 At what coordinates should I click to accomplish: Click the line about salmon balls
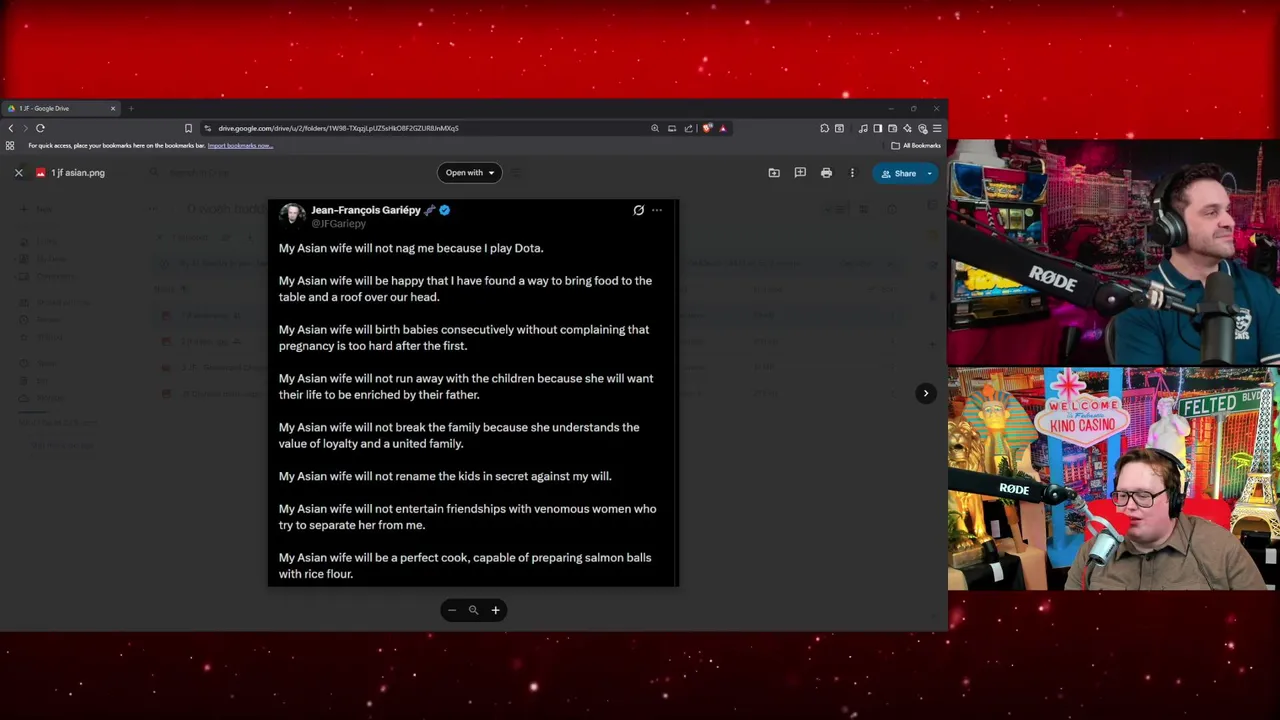[465, 566]
